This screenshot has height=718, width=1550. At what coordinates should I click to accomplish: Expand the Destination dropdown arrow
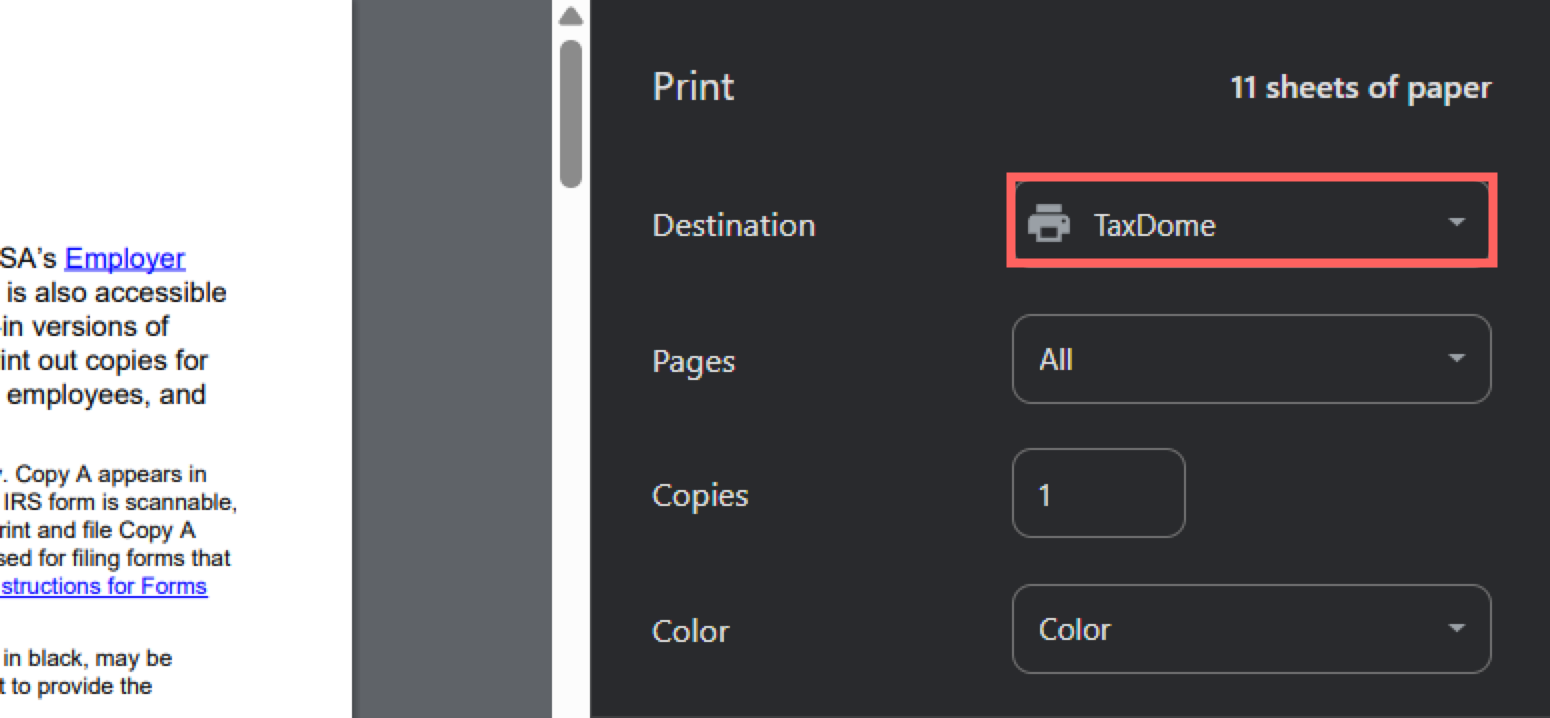1456,222
